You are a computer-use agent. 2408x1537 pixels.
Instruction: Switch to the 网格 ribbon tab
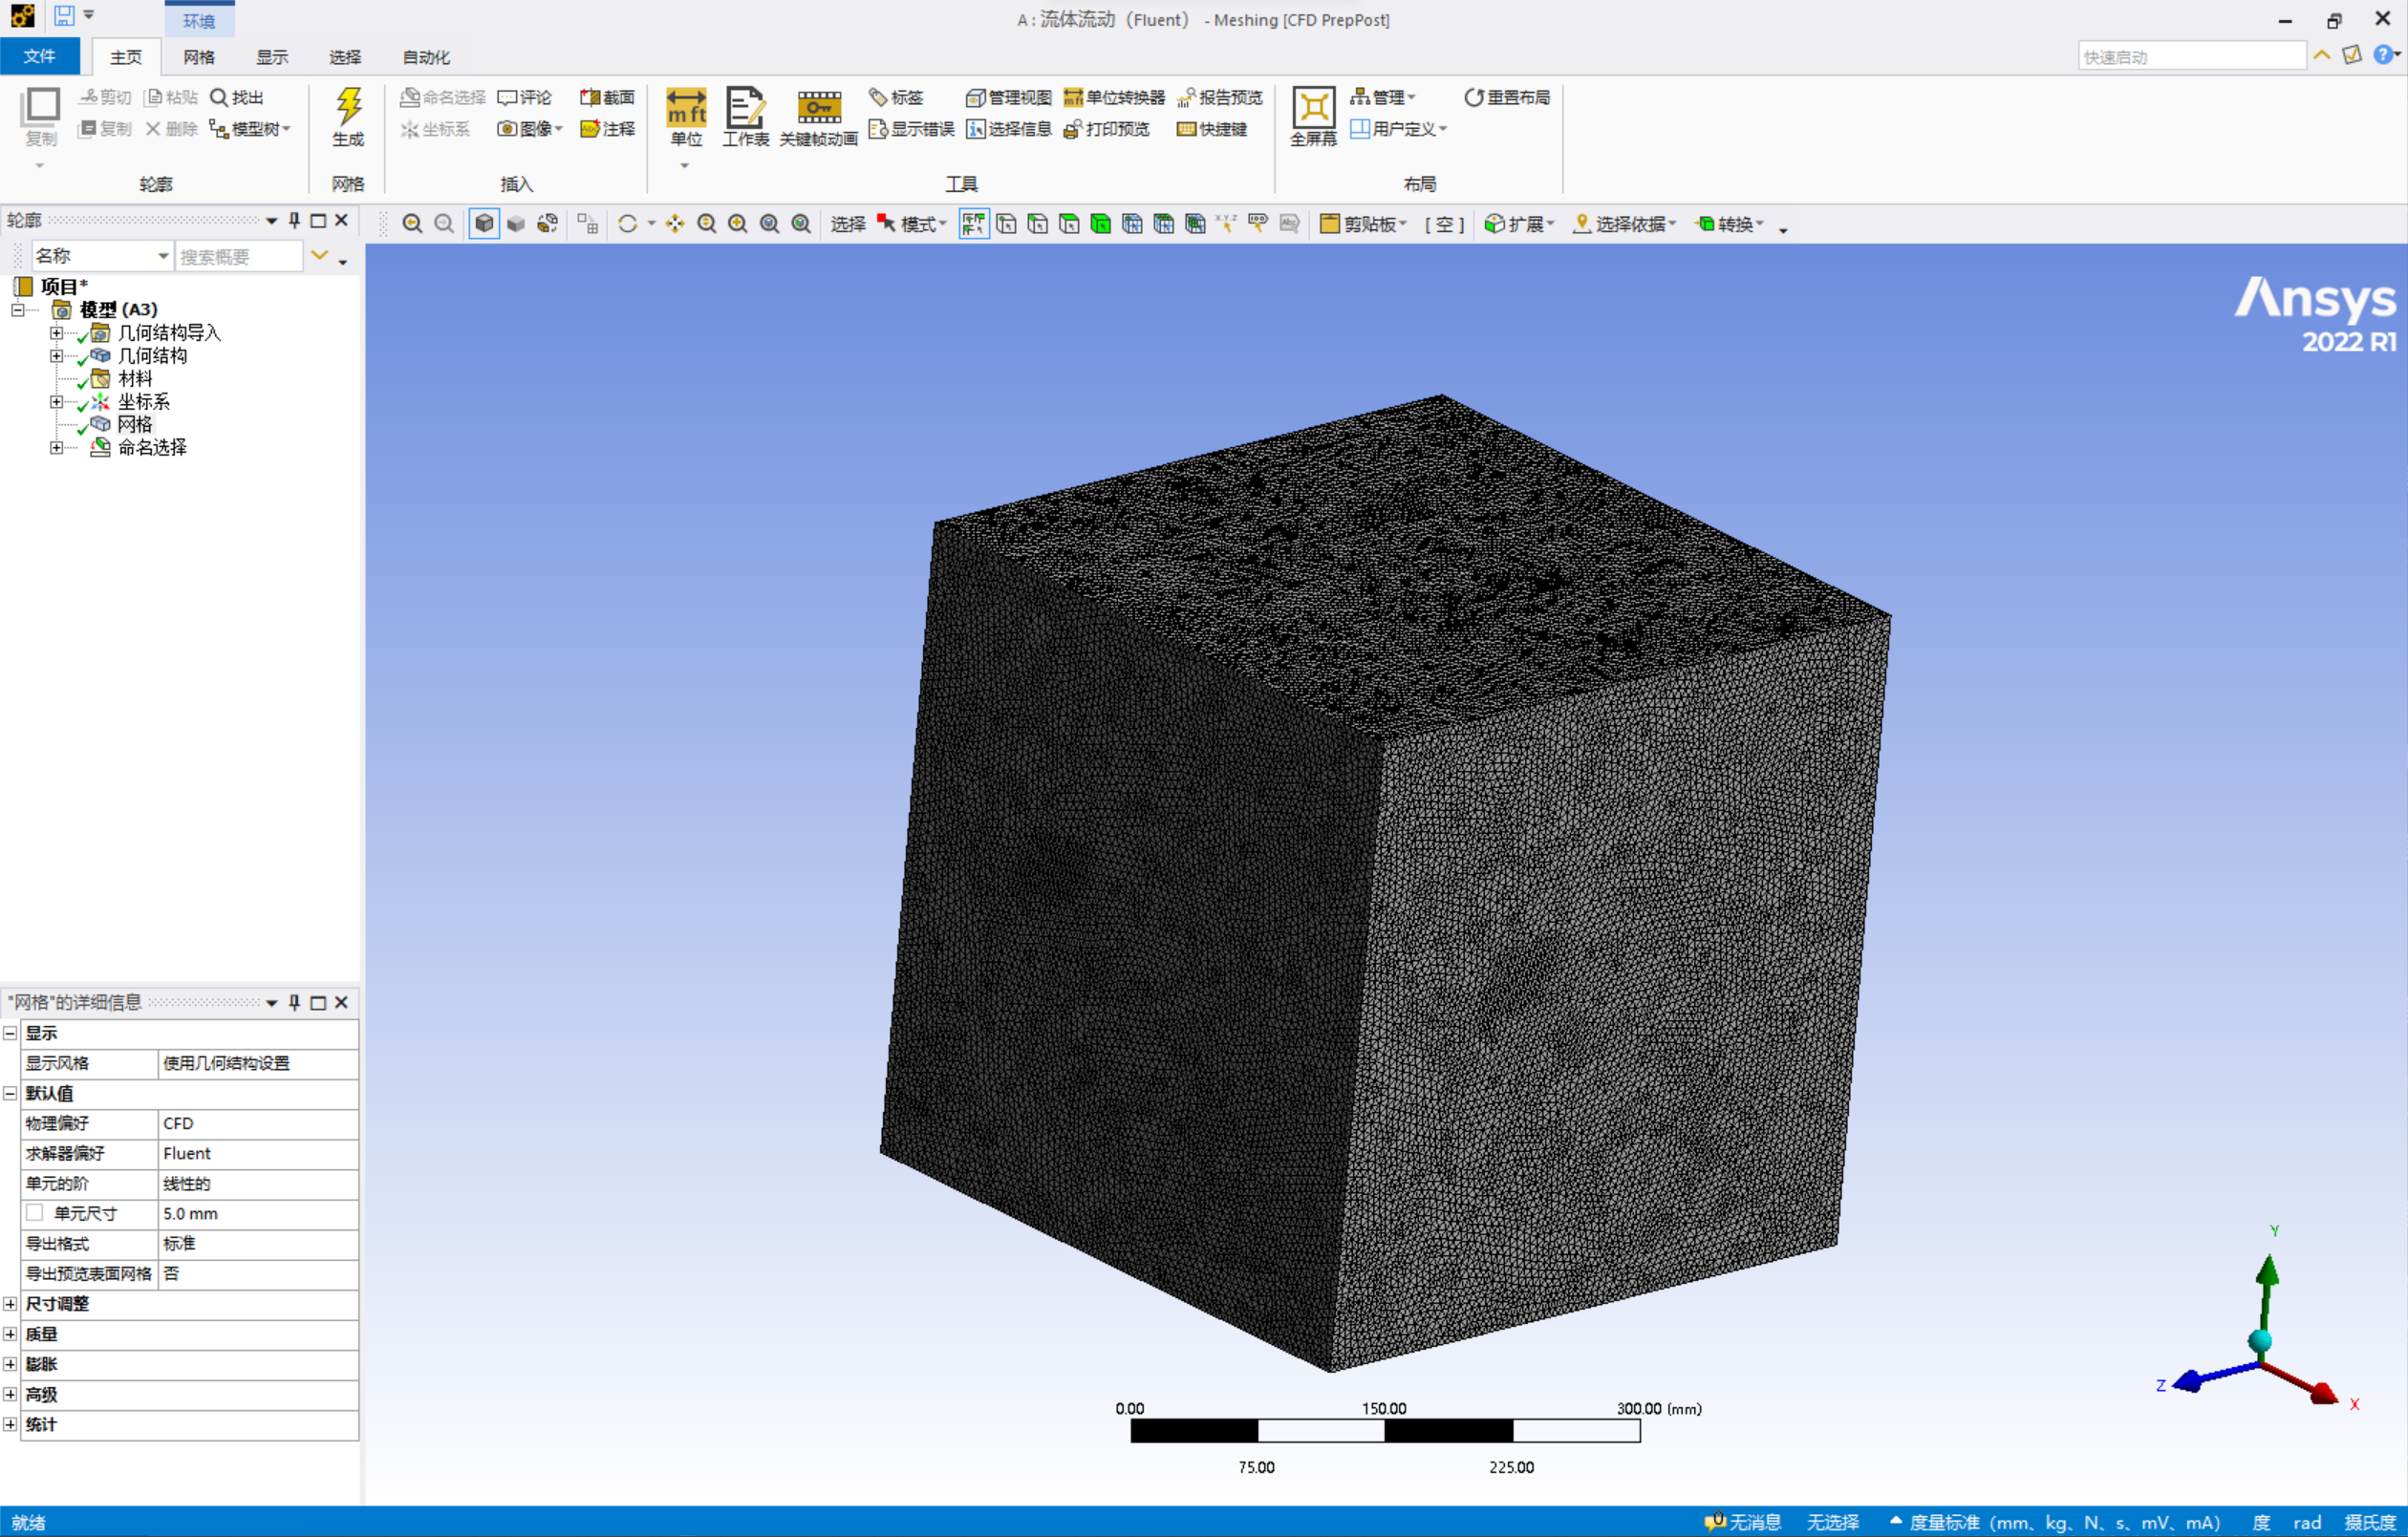pyautogui.click(x=199, y=57)
